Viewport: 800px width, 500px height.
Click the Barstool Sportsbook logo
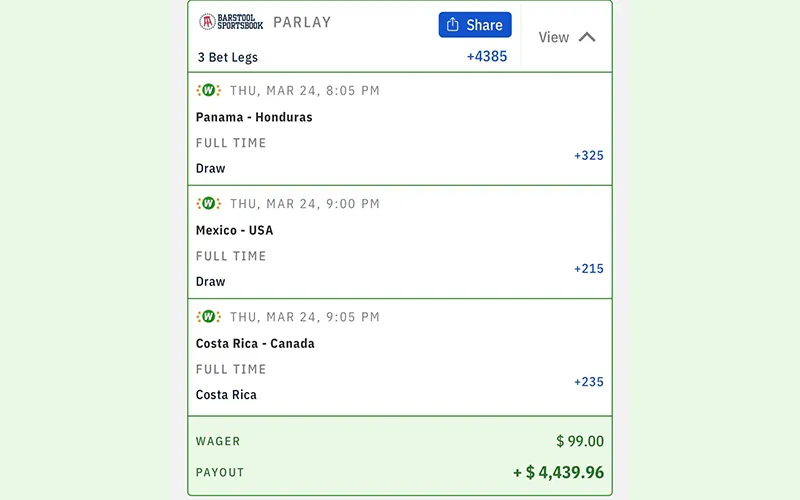coord(231,22)
